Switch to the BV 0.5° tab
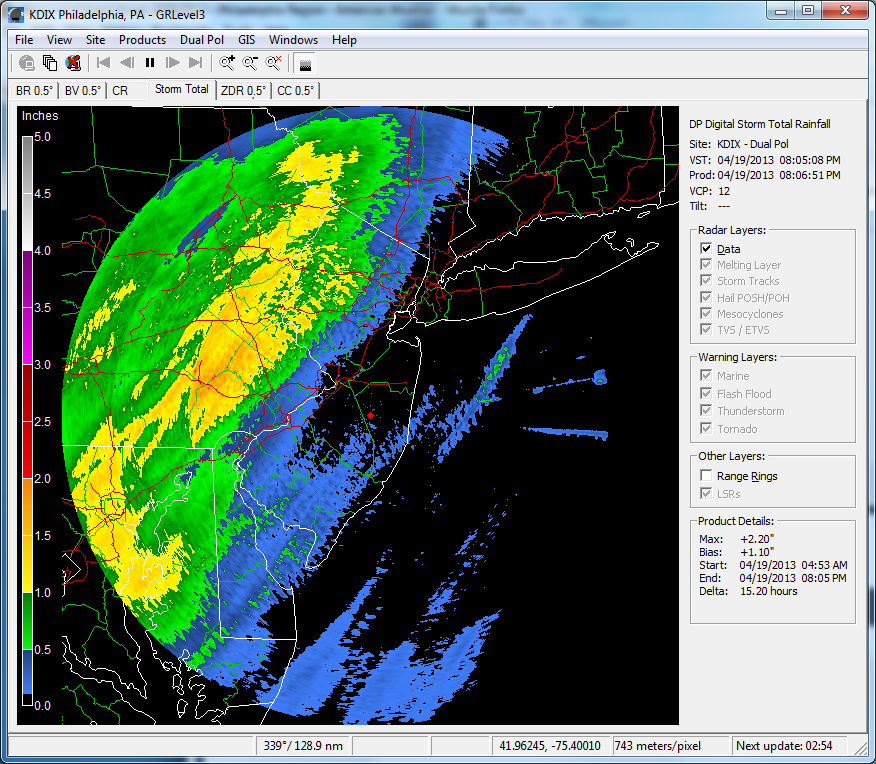This screenshot has width=876, height=764. 83,90
